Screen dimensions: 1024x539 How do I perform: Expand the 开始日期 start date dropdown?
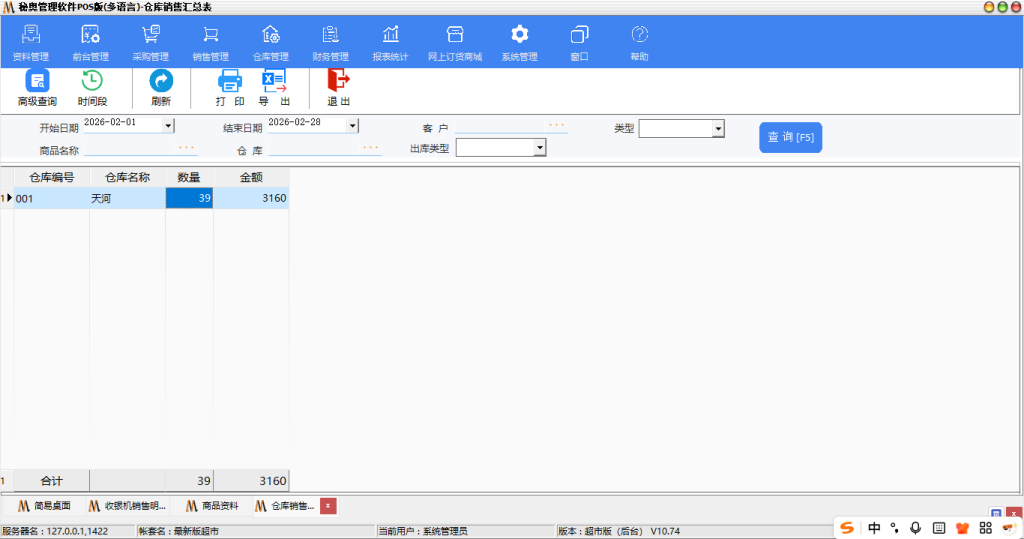click(x=168, y=126)
